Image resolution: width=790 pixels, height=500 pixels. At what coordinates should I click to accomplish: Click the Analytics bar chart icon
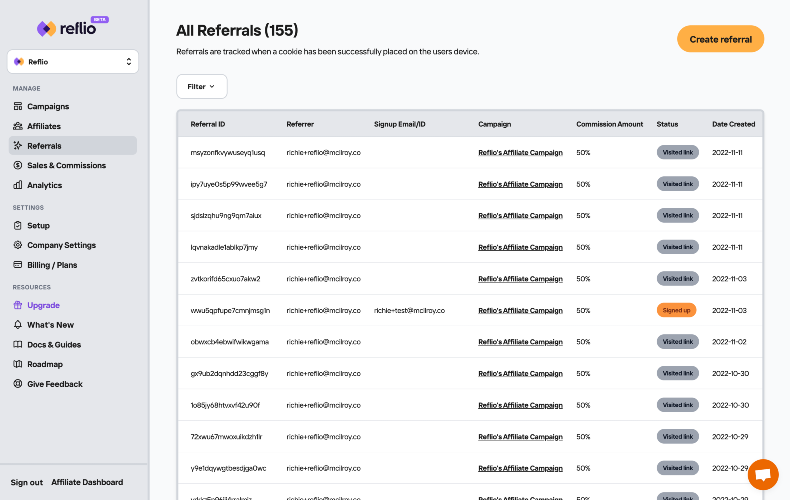tap(18, 185)
